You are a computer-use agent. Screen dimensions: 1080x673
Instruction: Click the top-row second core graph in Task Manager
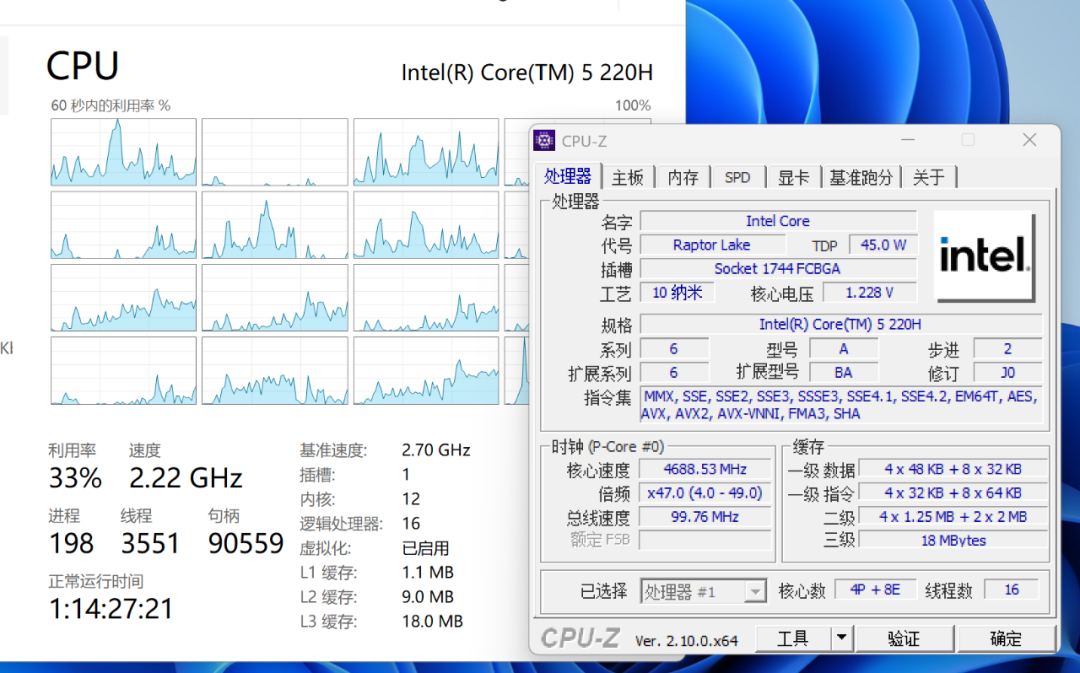pyautogui.click(x=275, y=152)
